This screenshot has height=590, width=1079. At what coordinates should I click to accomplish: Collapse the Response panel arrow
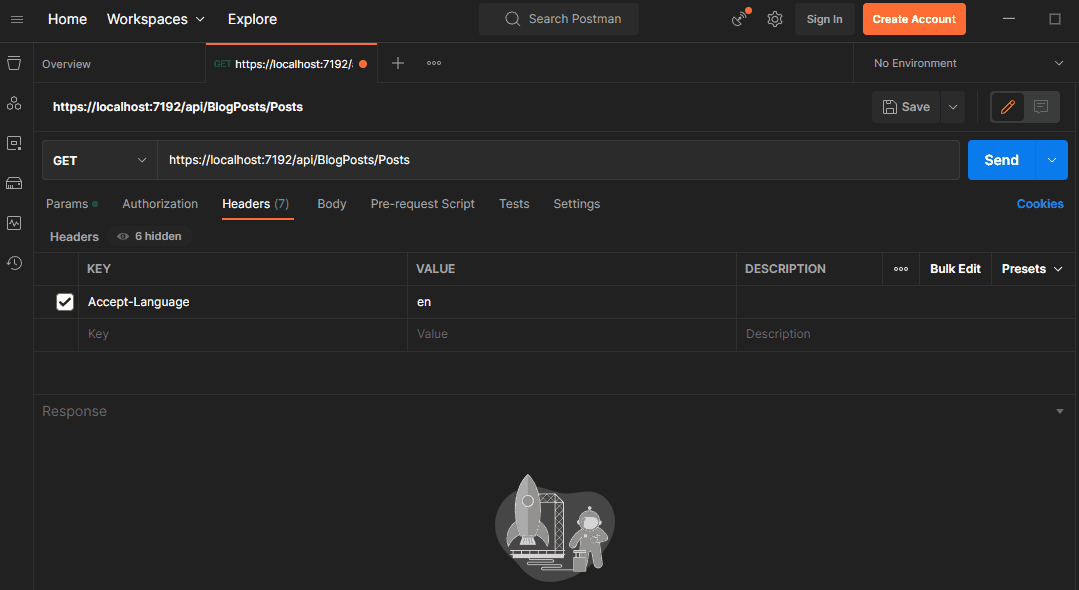[x=1060, y=411]
